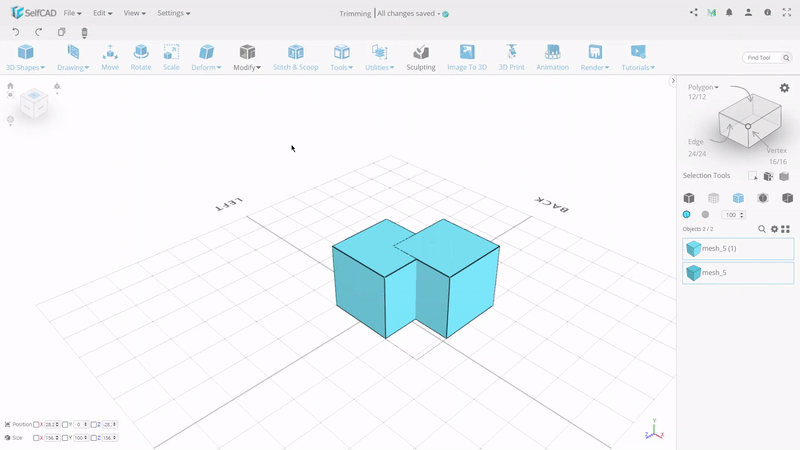Open the 3D Shapes tool menu
Image resolution: width=800 pixels, height=450 pixels.
pos(25,57)
